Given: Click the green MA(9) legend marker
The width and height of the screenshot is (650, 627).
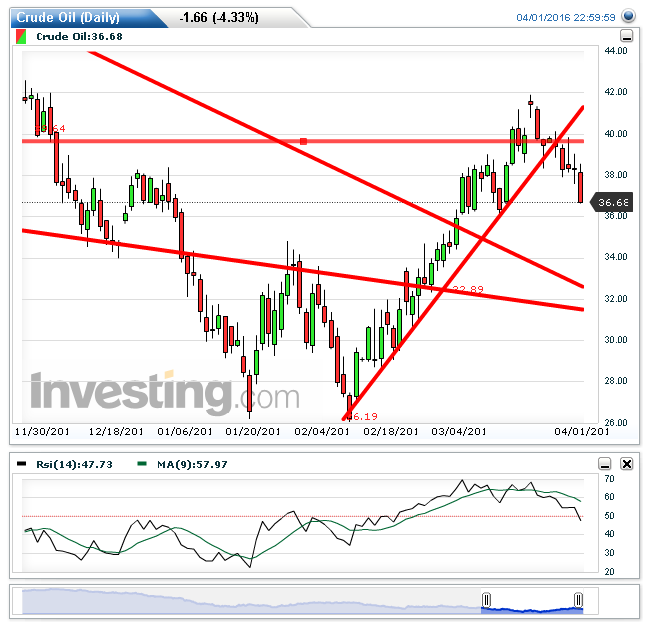Looking at the screenshot, I should (x=142, y=464).
